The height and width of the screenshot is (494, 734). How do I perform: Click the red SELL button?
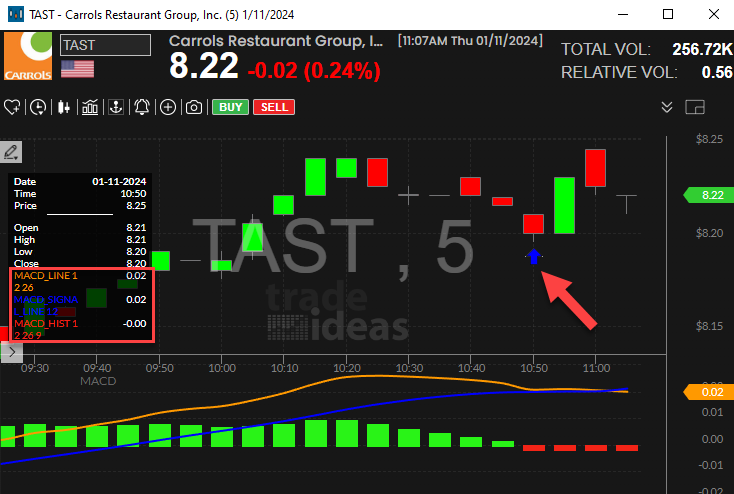coord(274,107)
